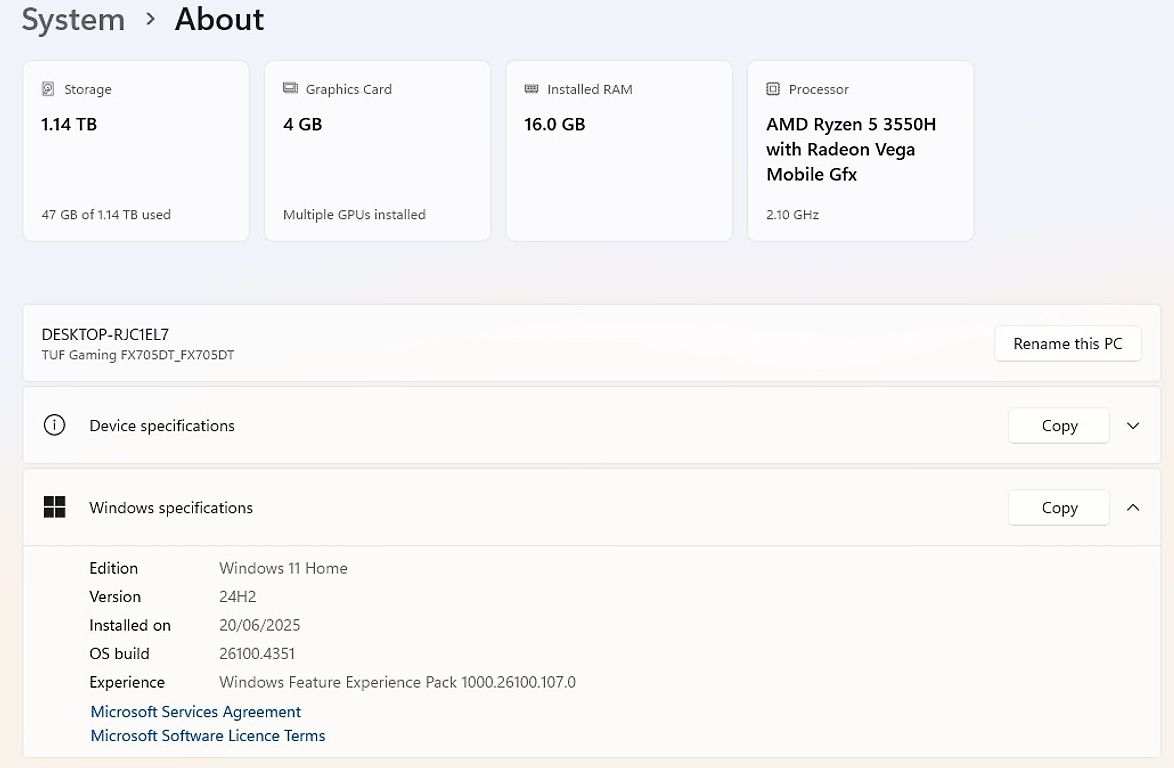
Task: Click the OS build label
Action: coord(119,653)
